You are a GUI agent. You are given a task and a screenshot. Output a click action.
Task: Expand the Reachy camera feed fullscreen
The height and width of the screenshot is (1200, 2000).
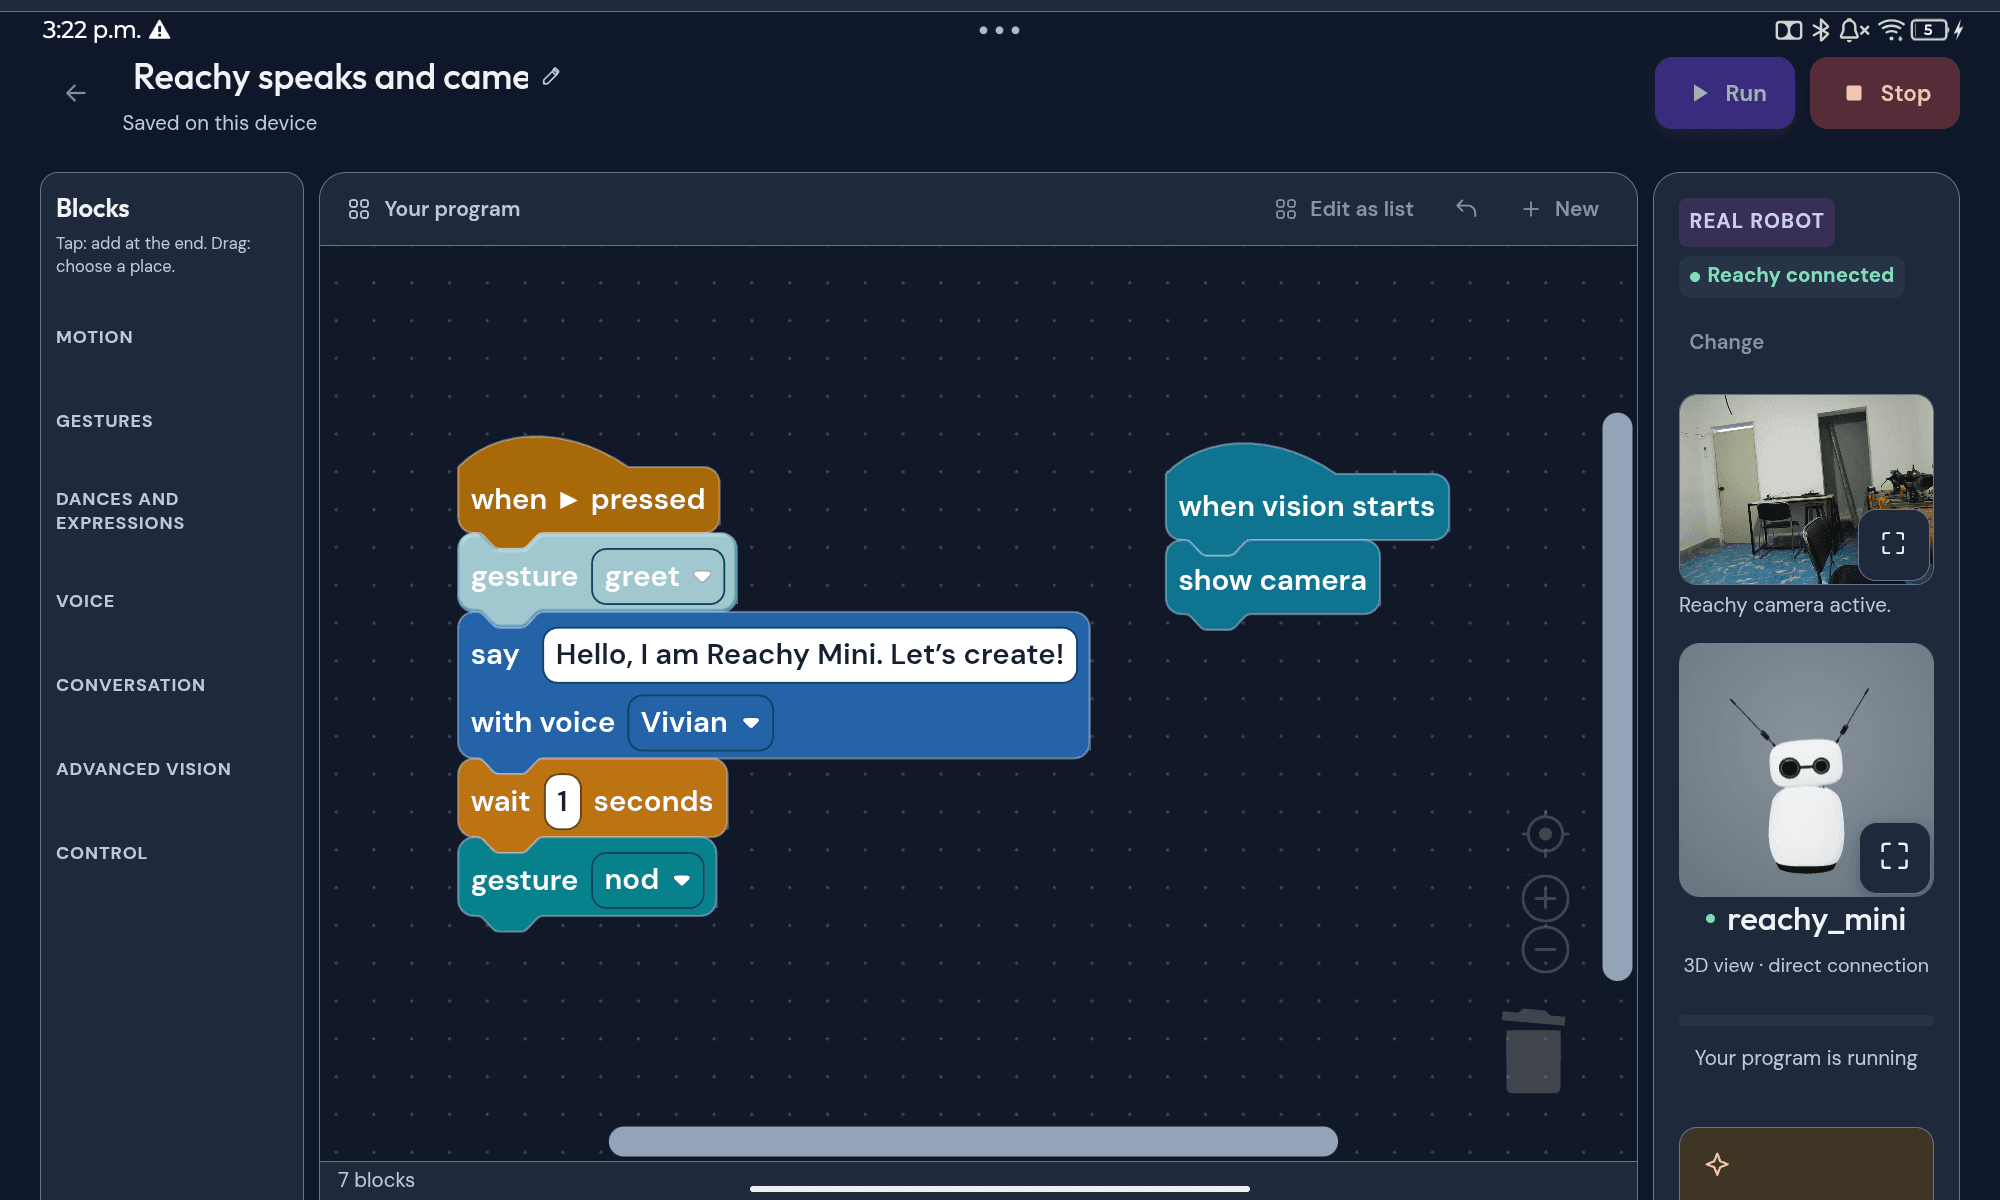tap(1893, 544)
